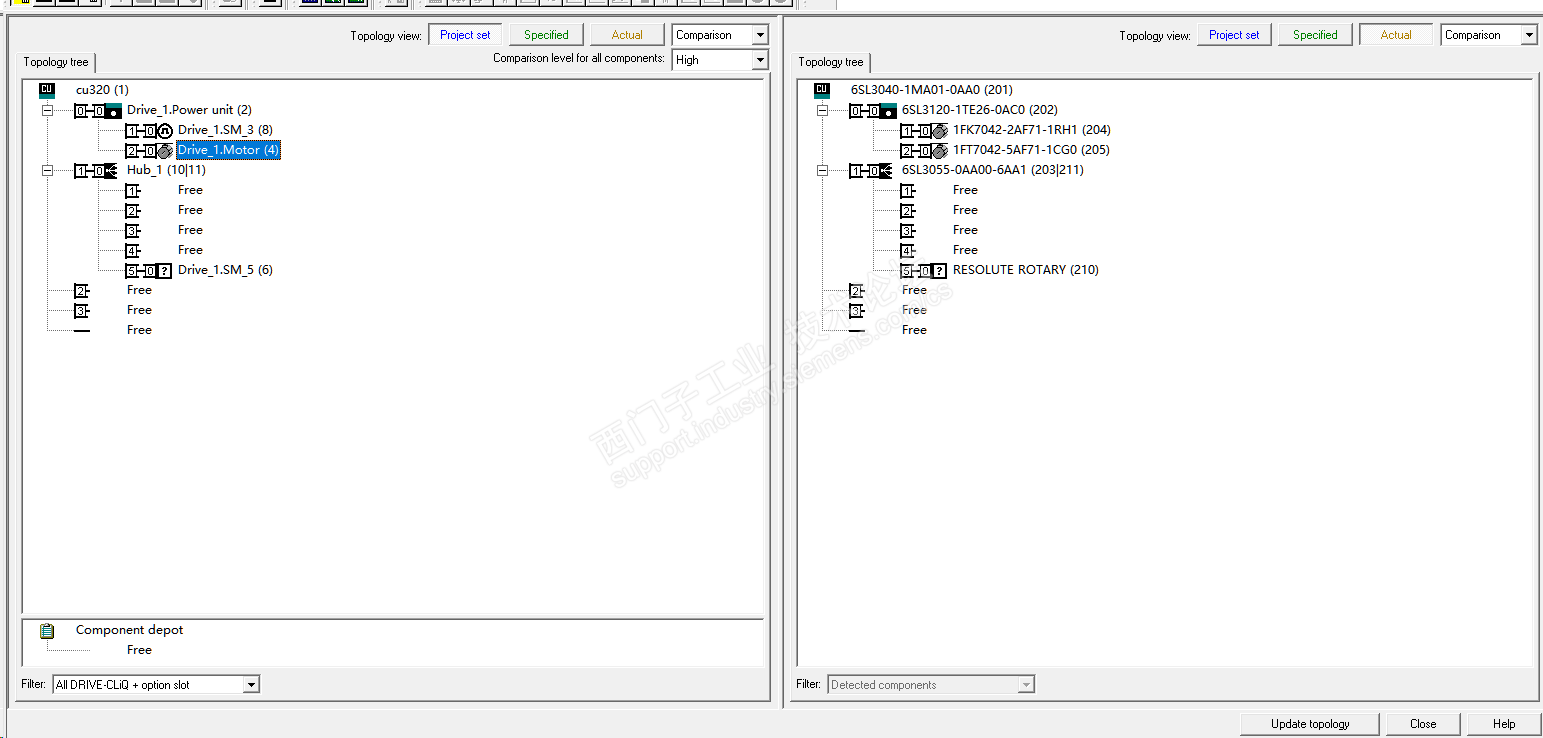Select the last unnumbered Free row in left tree
This screenshot has height=738, width=1543.
140,330
